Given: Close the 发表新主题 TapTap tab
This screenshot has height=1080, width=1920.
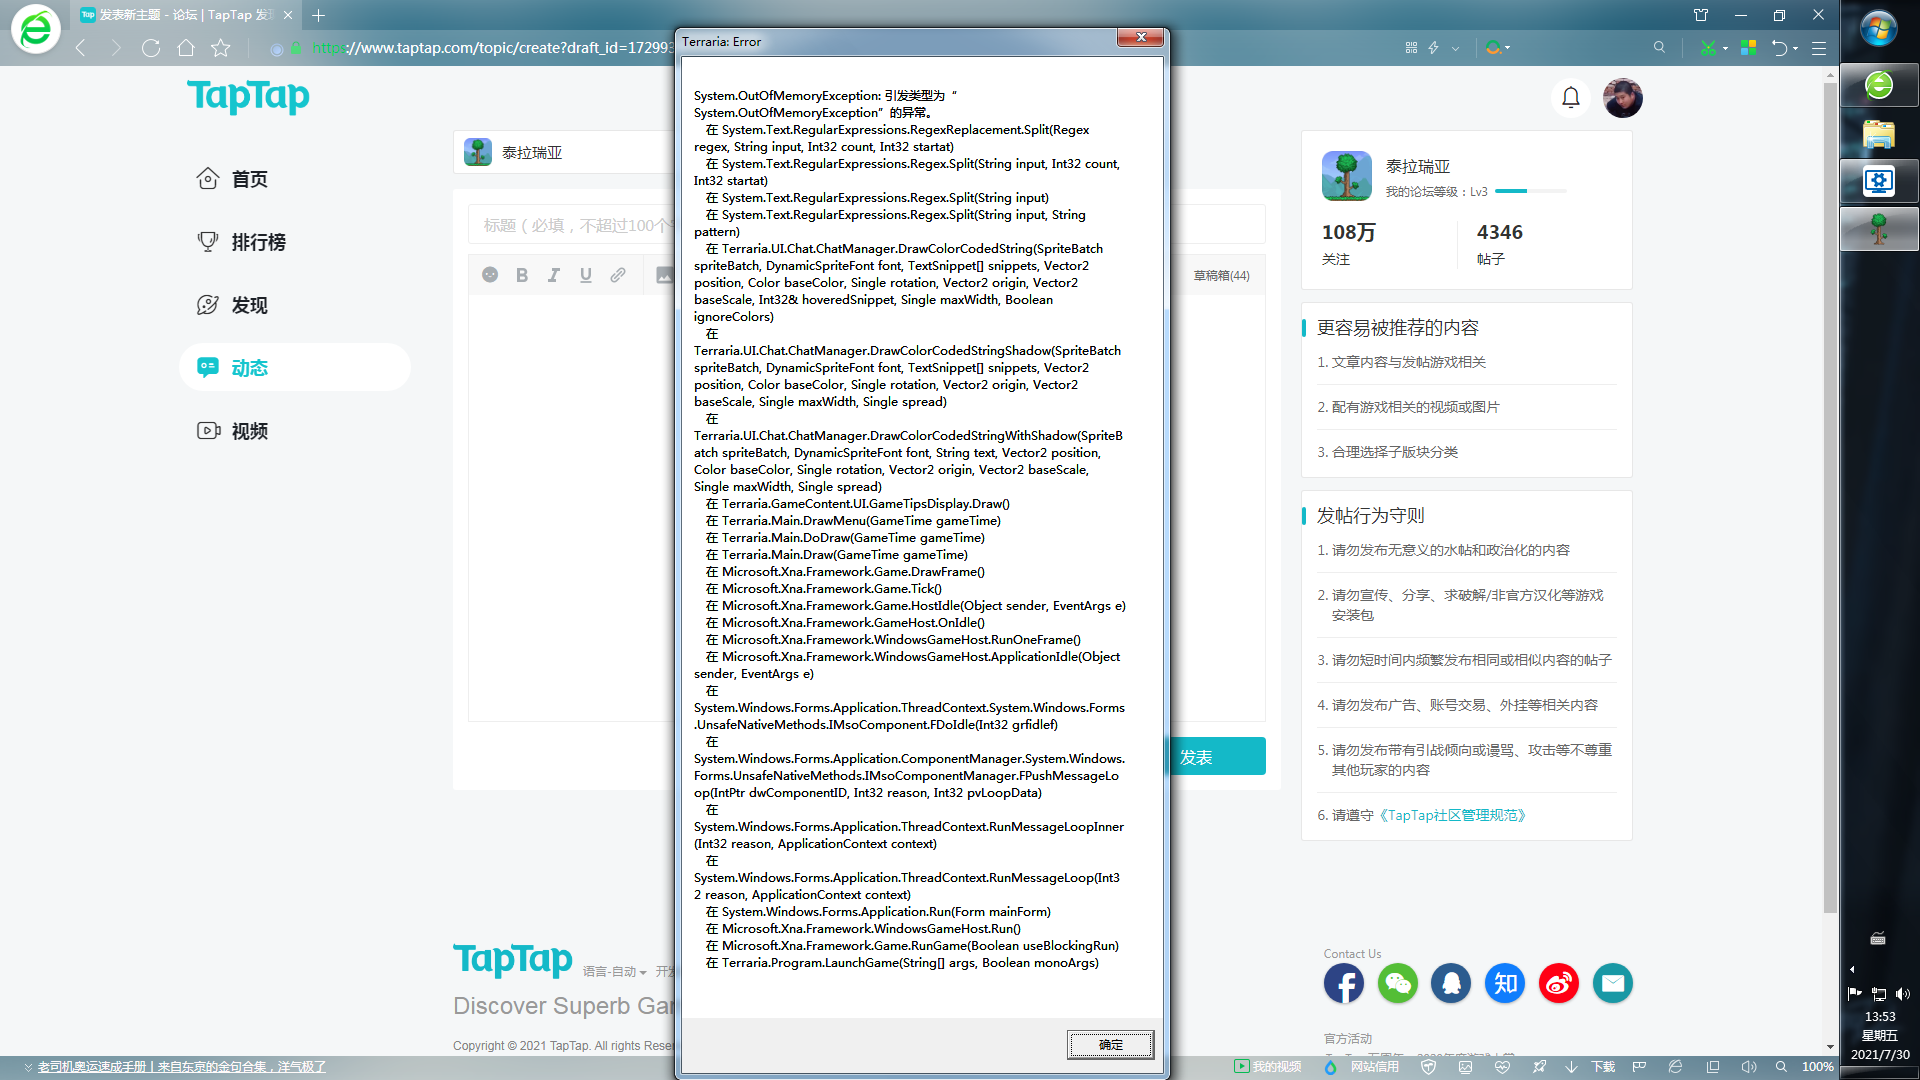Looking at the screenshot, I should pyautogui.click(x=288, y=15).
